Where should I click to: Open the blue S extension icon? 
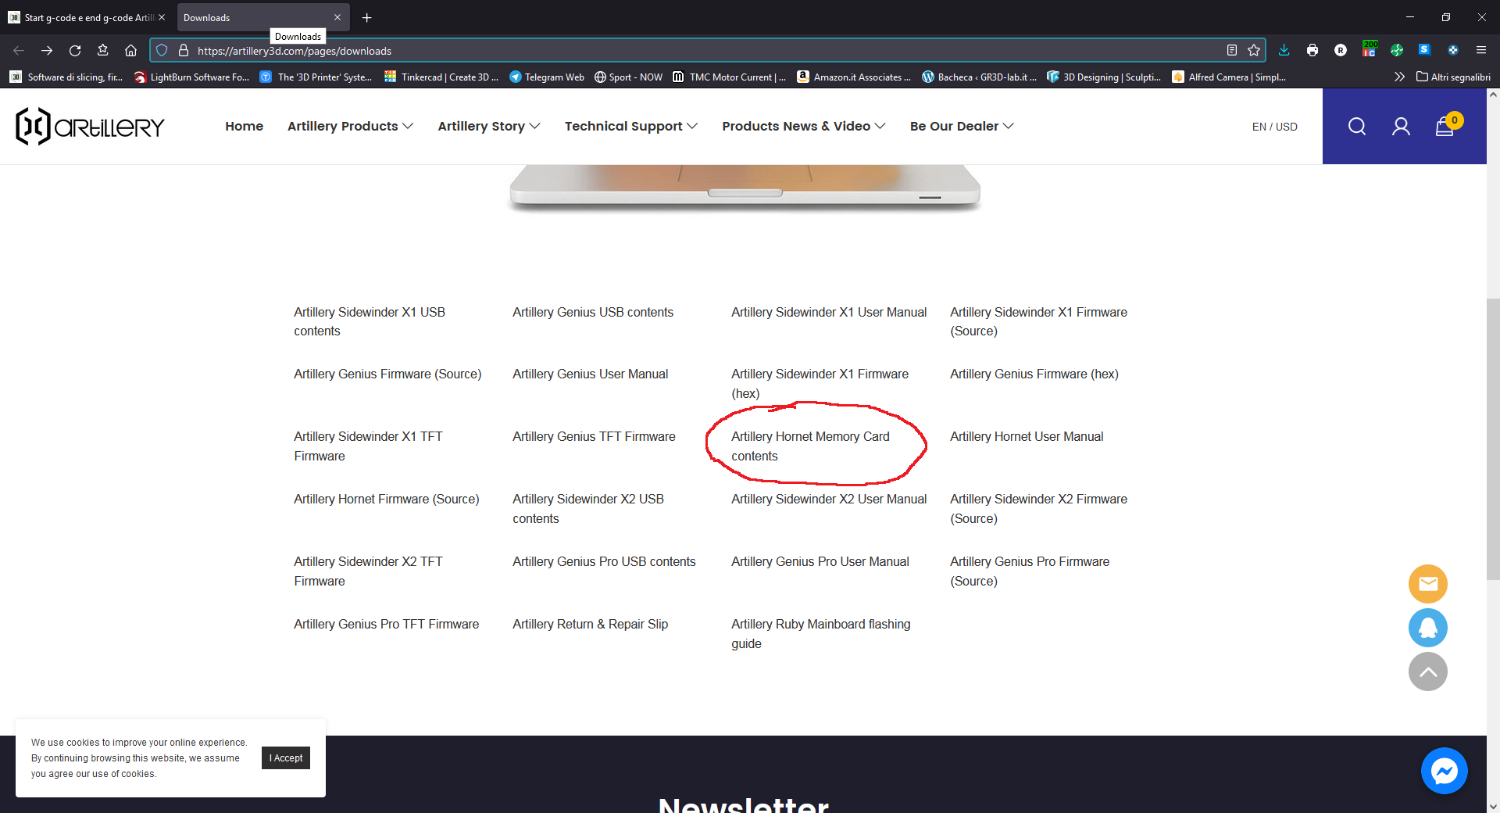(x=1425, y=50)
